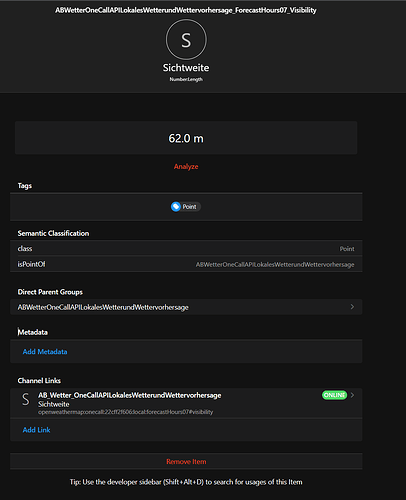Click the S icon in Channel Links
Image resolution: width=406 pixels, height=500 pixels.
coord(26,399)
